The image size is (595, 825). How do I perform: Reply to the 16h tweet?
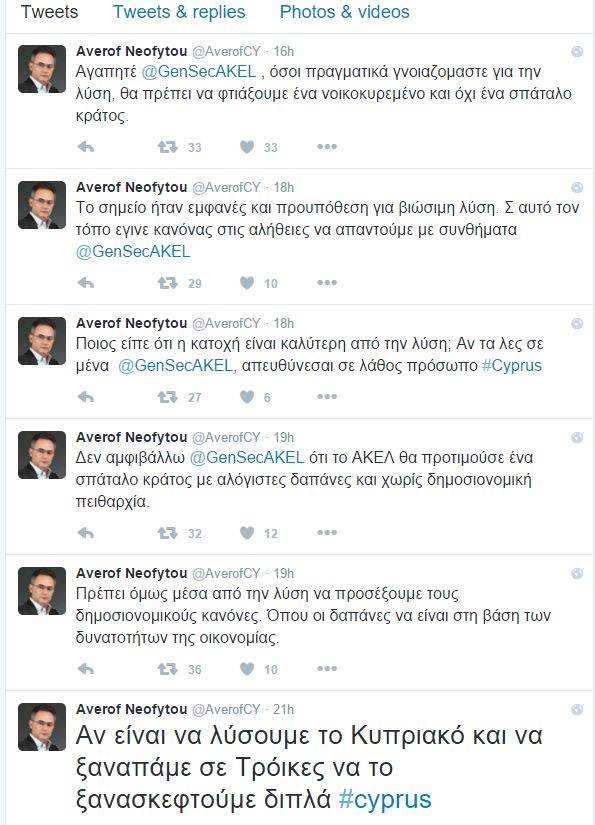(x=85, y=147)
